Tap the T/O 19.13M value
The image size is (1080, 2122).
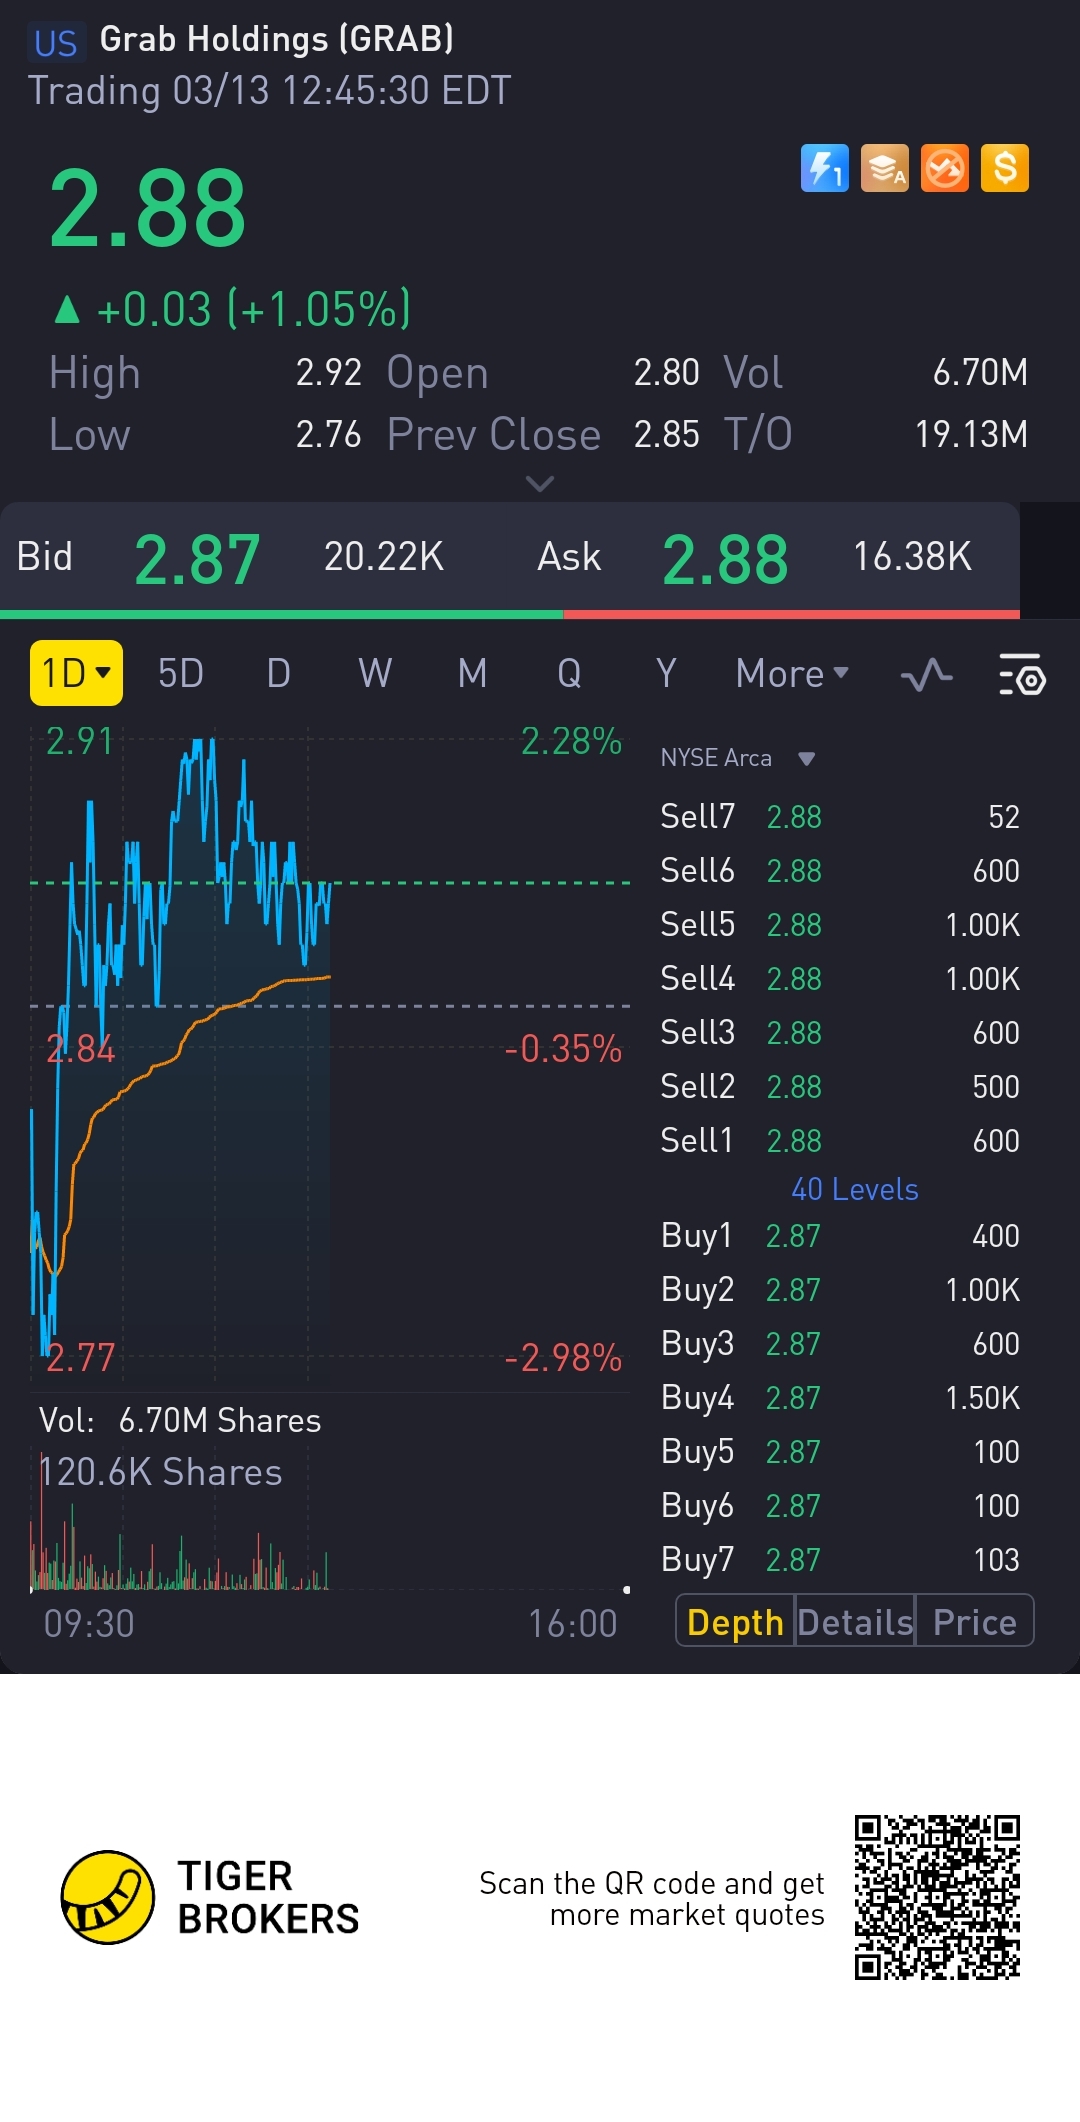(x=971, y=435)
